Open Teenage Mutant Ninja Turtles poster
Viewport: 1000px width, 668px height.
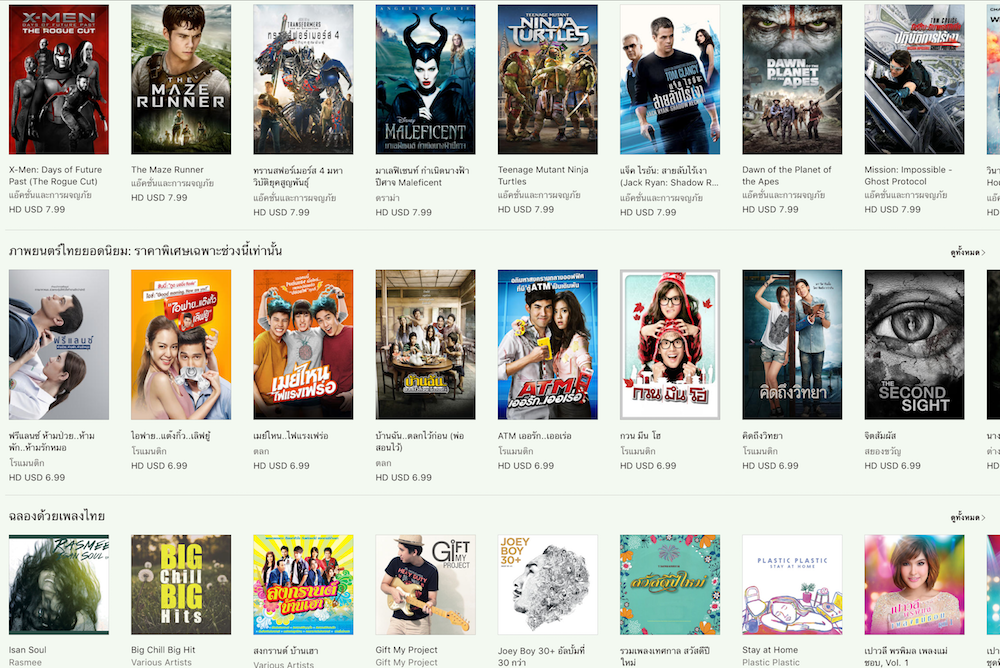(548, 79)
